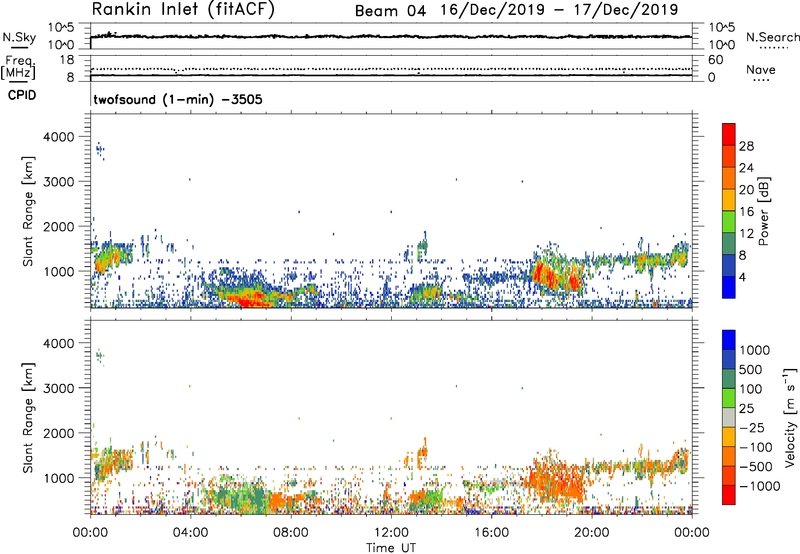Click the gray band of the velocity colorbar
The image size is (800, 554).
[x=729, y=418]
